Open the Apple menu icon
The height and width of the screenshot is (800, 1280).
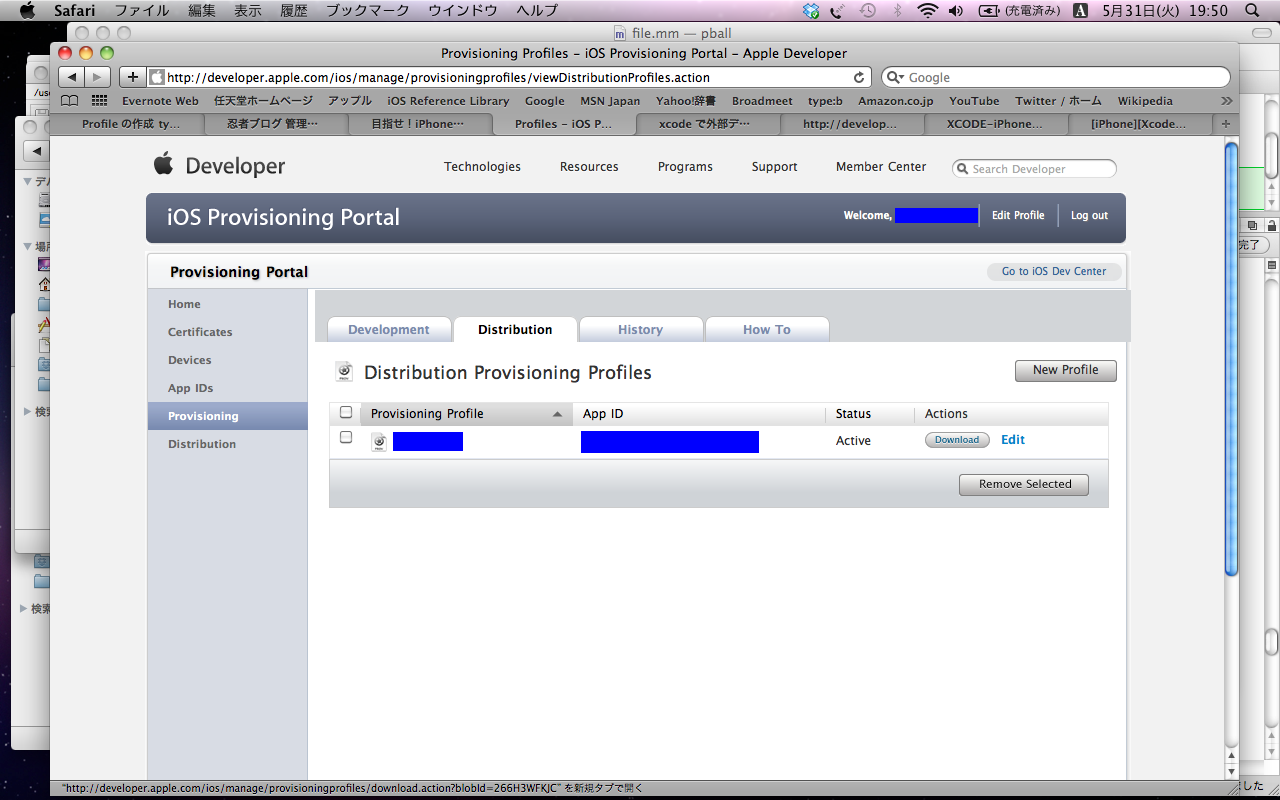(27, 11)
